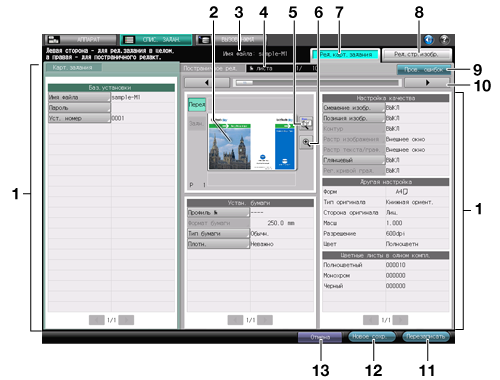Click the Обычн. paper type value
The height and width of the screenshot is (380, 500).
260,234
